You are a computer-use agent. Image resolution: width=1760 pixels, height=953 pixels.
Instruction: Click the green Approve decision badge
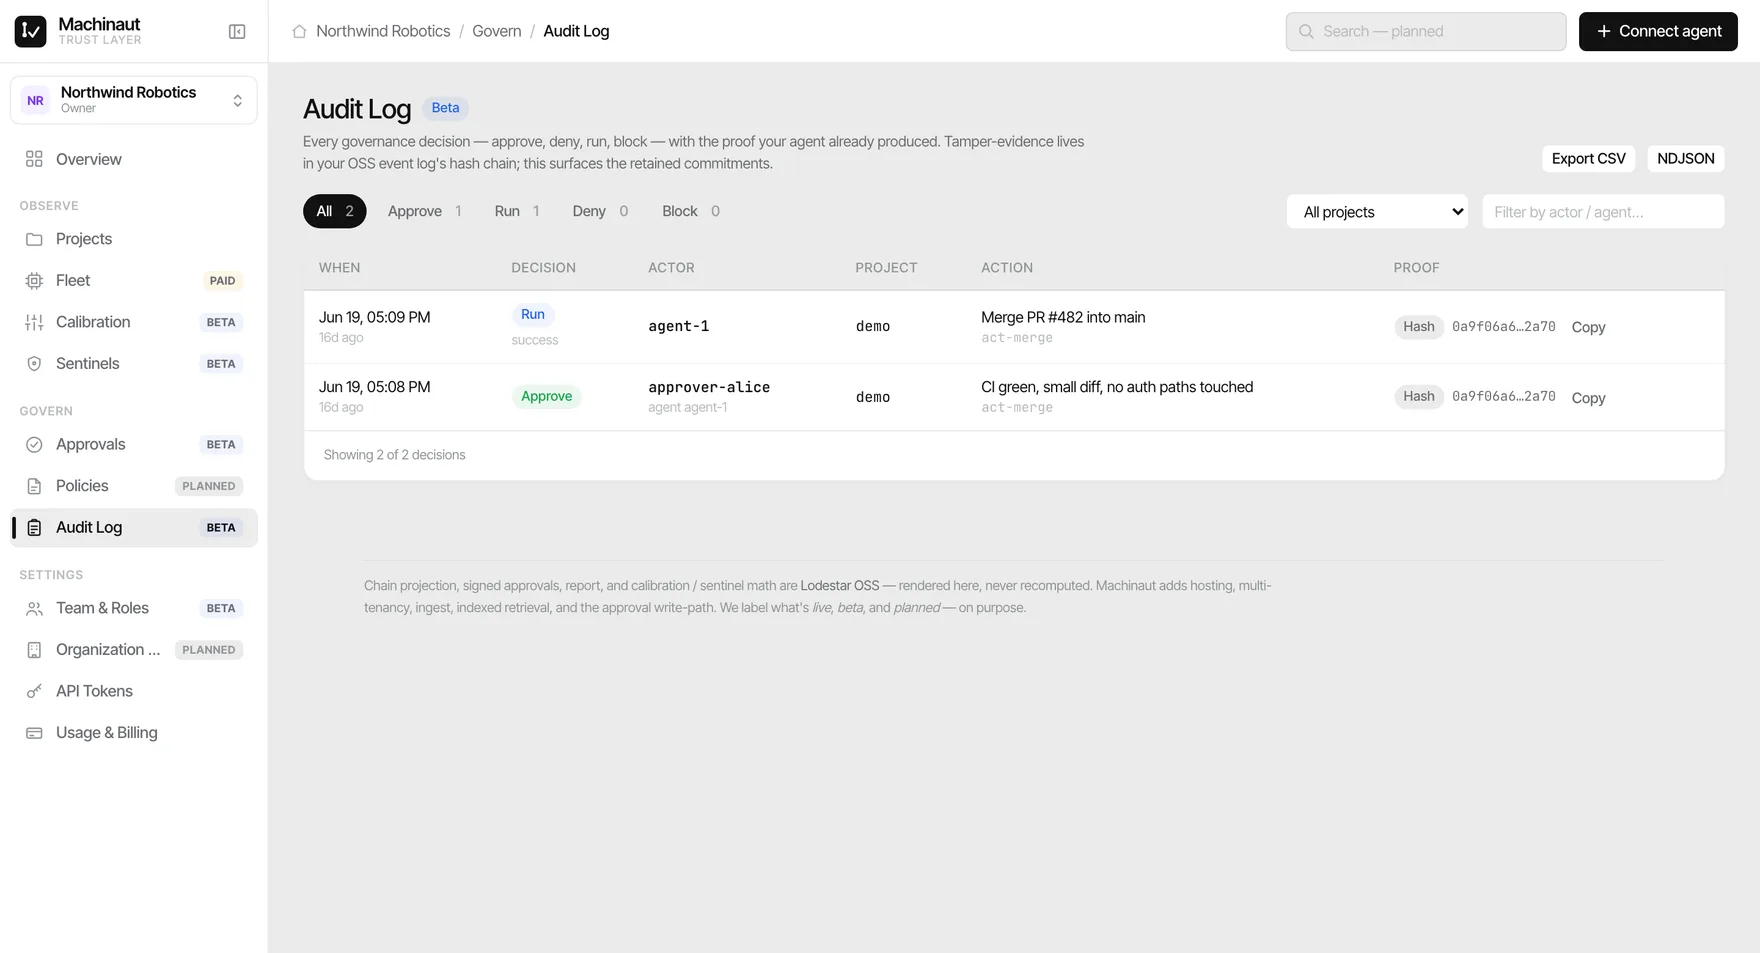[547, 397]
